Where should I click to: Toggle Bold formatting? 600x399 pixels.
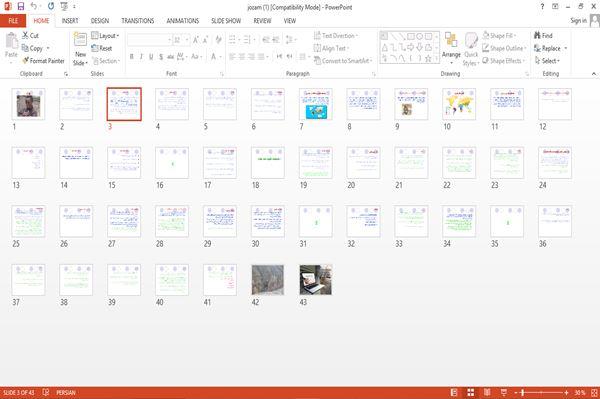132,57
